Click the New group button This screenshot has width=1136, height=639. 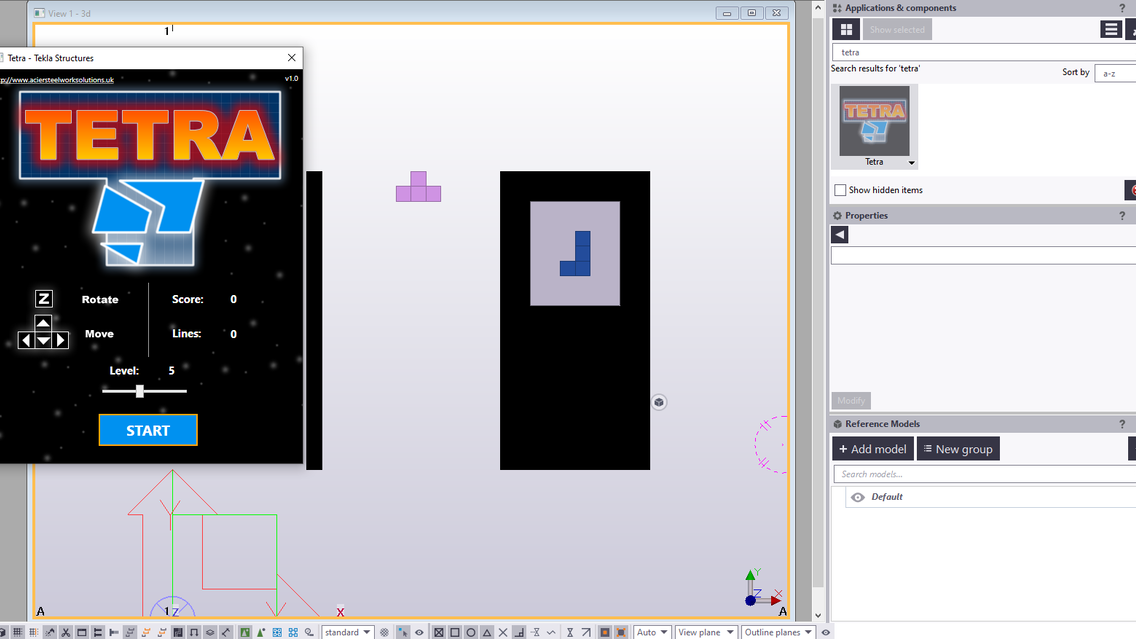pos(958,449)
